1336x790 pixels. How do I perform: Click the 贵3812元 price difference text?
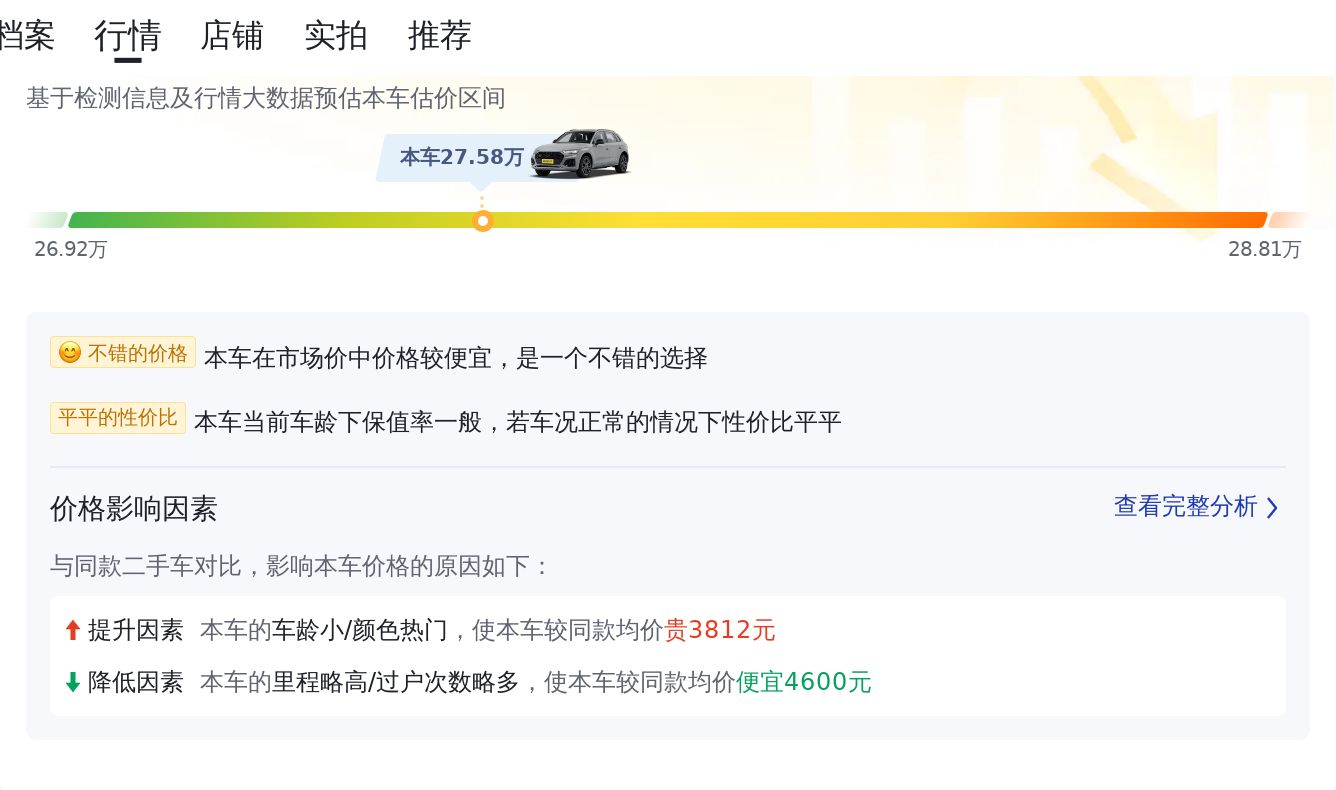coord(720,630)
